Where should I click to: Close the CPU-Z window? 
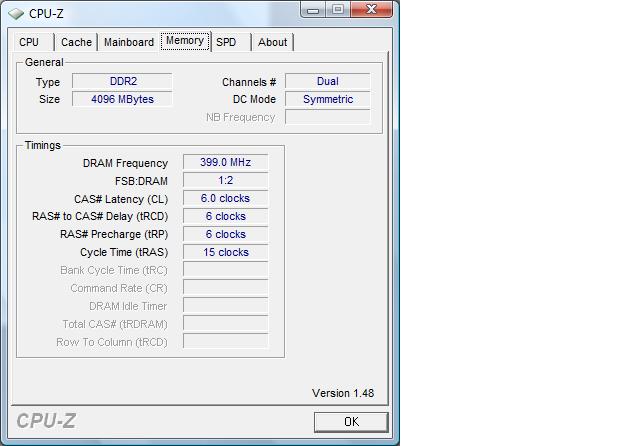[371, 9]
